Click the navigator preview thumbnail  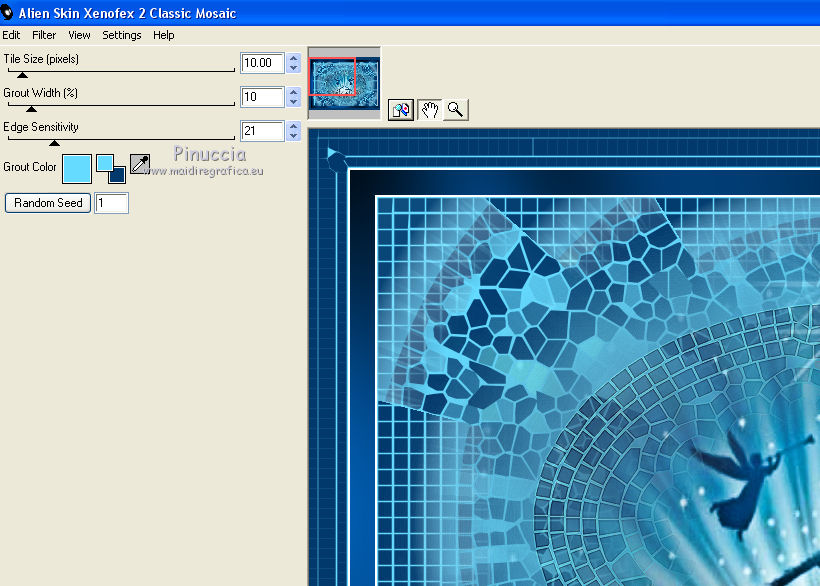pyautogui.click(x=345, y=83)
